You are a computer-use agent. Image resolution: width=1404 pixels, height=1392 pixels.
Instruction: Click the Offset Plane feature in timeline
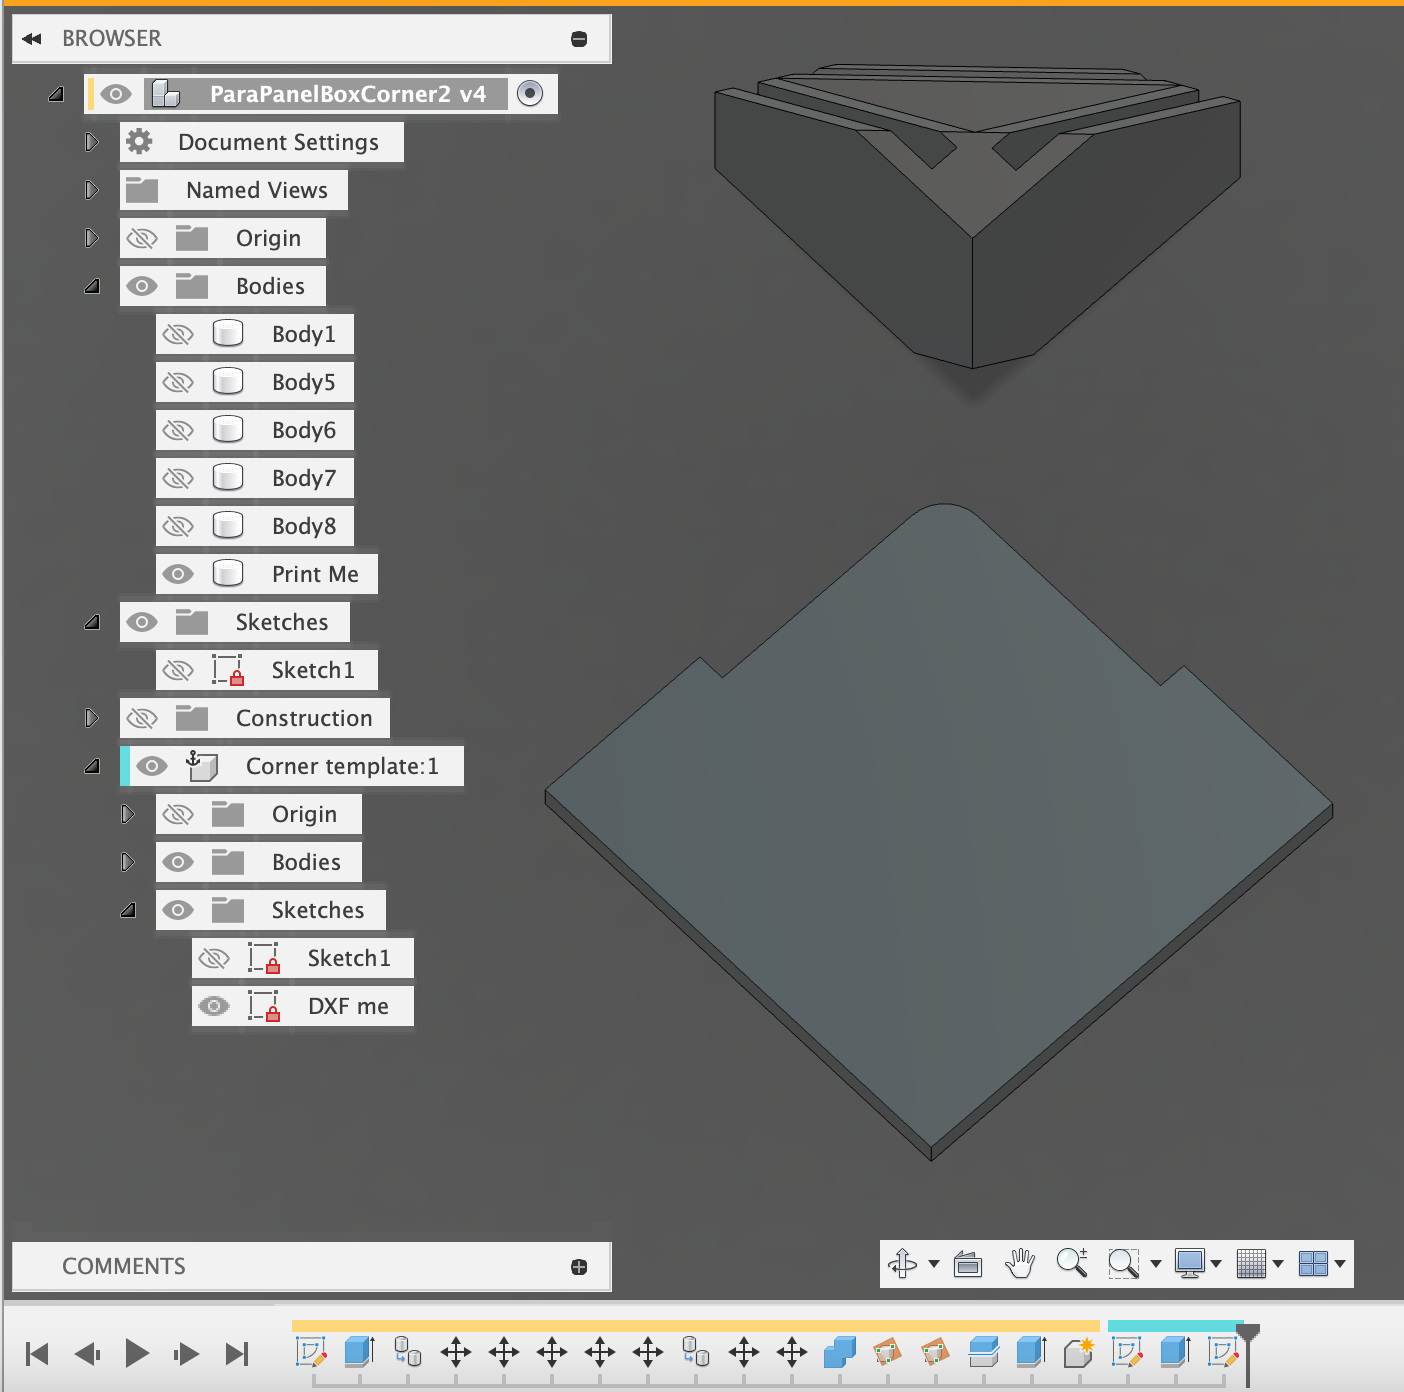(983, 1353)
